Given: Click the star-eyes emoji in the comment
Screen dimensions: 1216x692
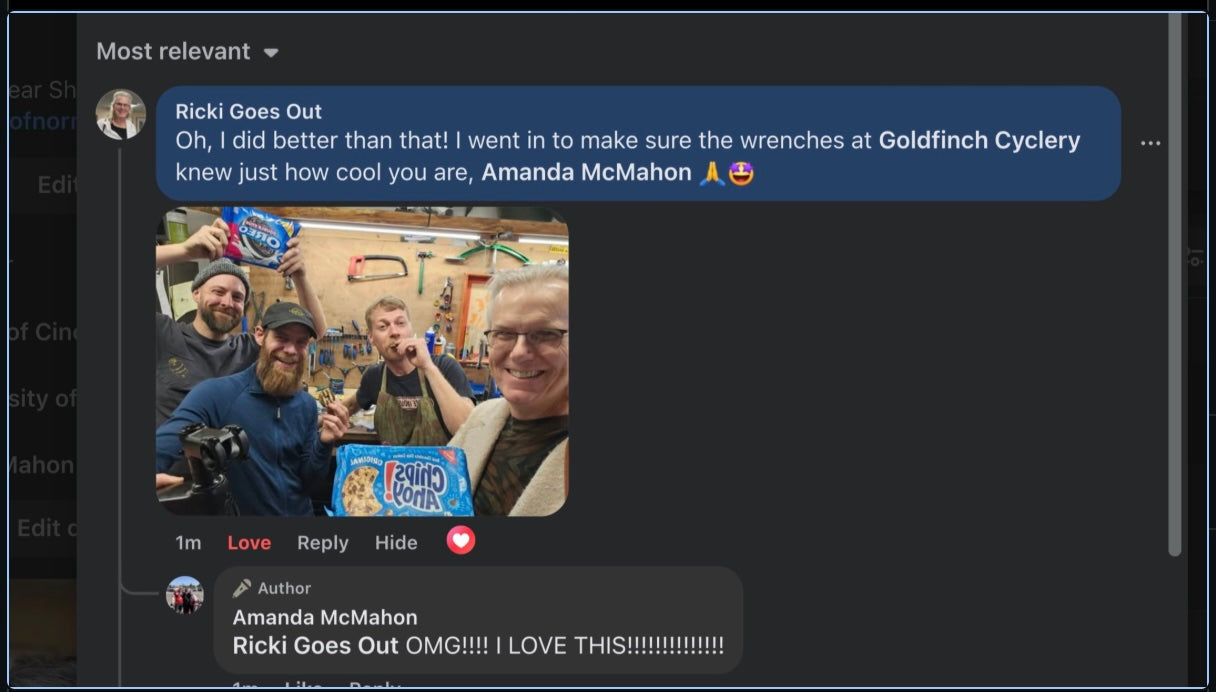Looking at the screenshot, I should click(x=741, y=173).
